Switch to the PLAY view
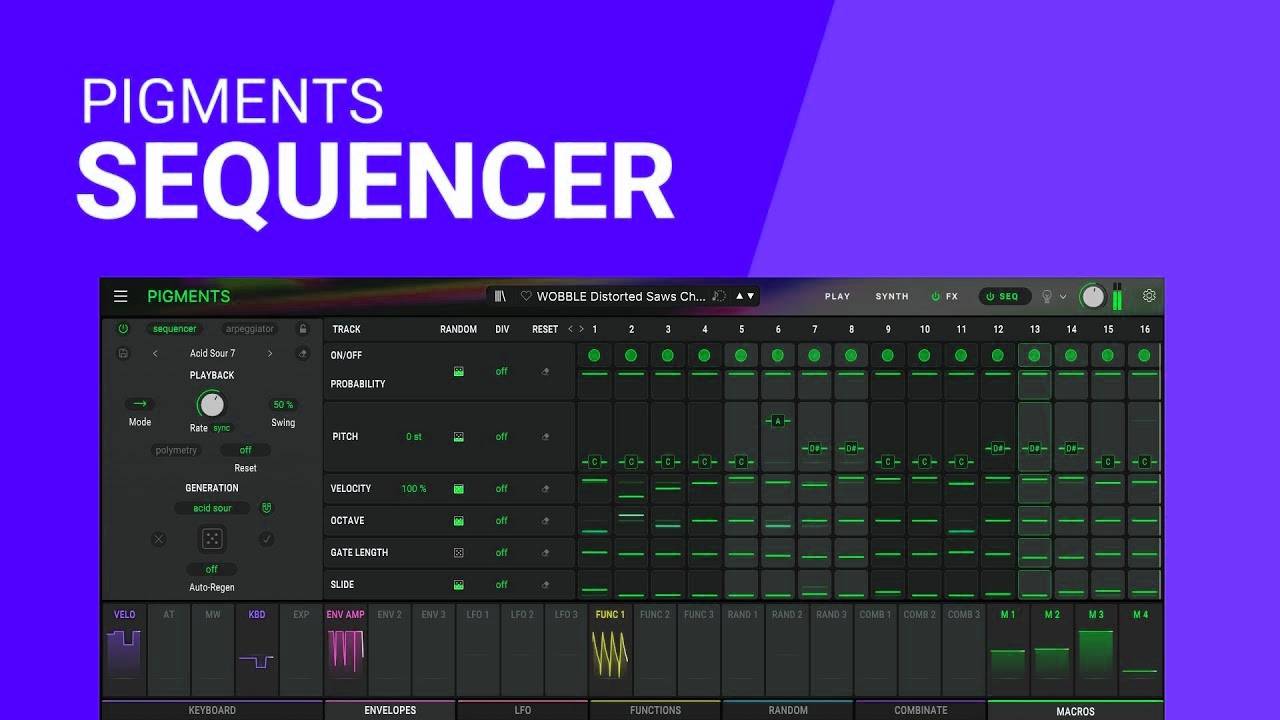The image size is (1280, 720). (837, 297)
